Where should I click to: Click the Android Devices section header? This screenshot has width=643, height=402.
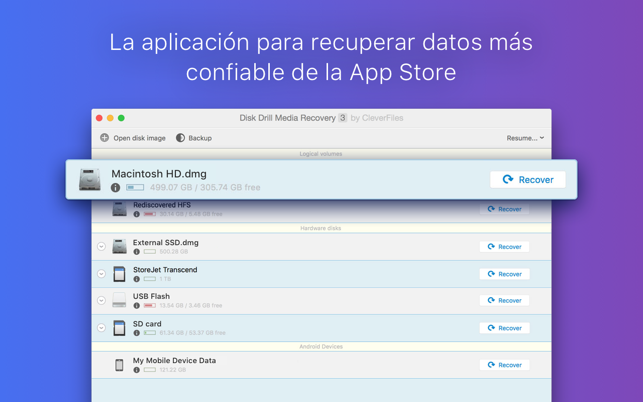[321, 347]
